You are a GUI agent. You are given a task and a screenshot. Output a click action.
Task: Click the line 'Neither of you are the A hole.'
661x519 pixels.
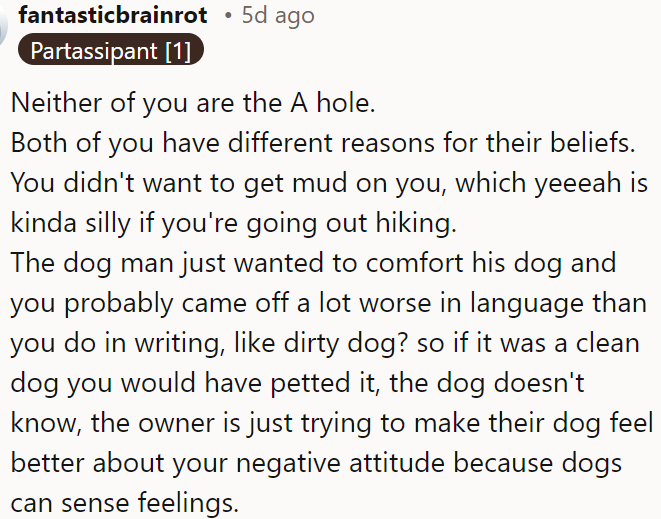point(193,102)
